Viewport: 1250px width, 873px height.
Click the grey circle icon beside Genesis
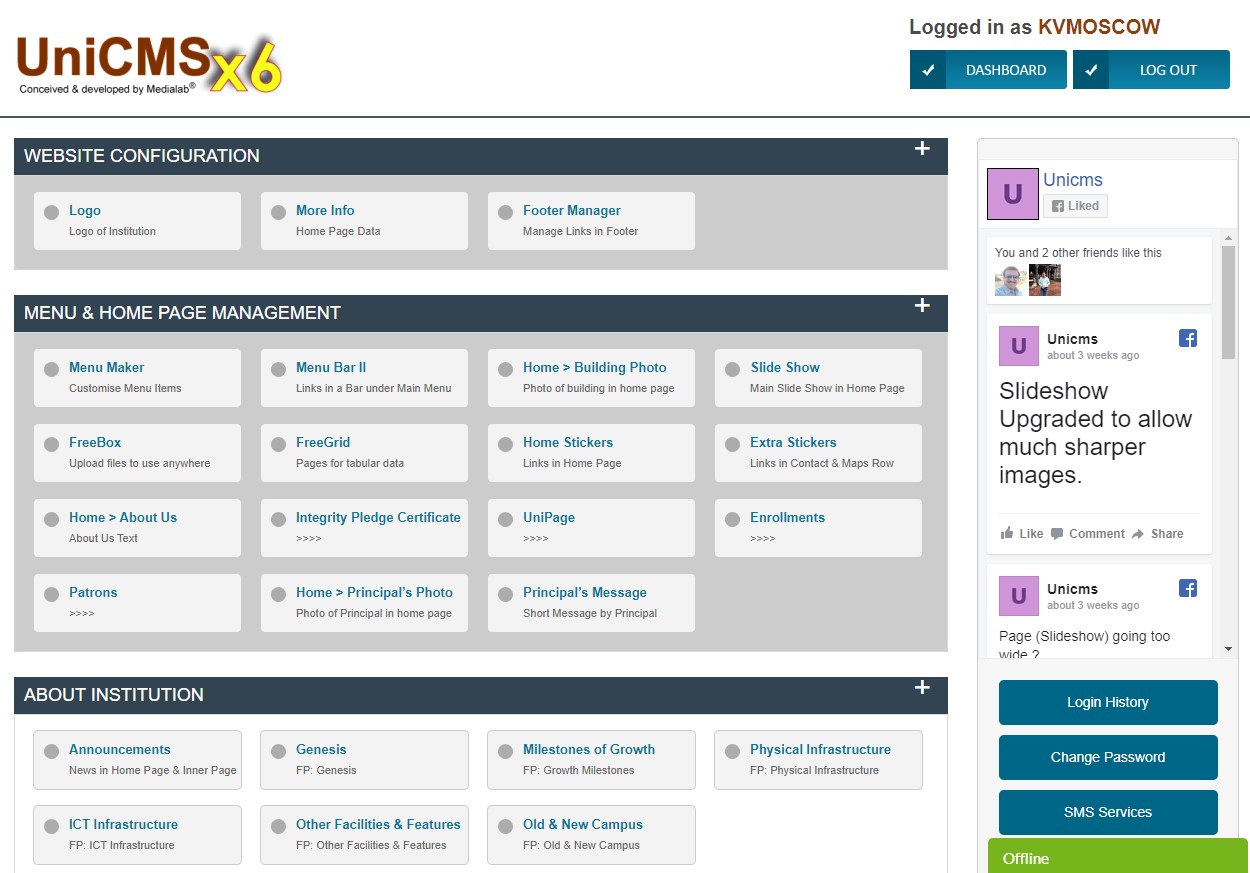[x=279, y=751]
